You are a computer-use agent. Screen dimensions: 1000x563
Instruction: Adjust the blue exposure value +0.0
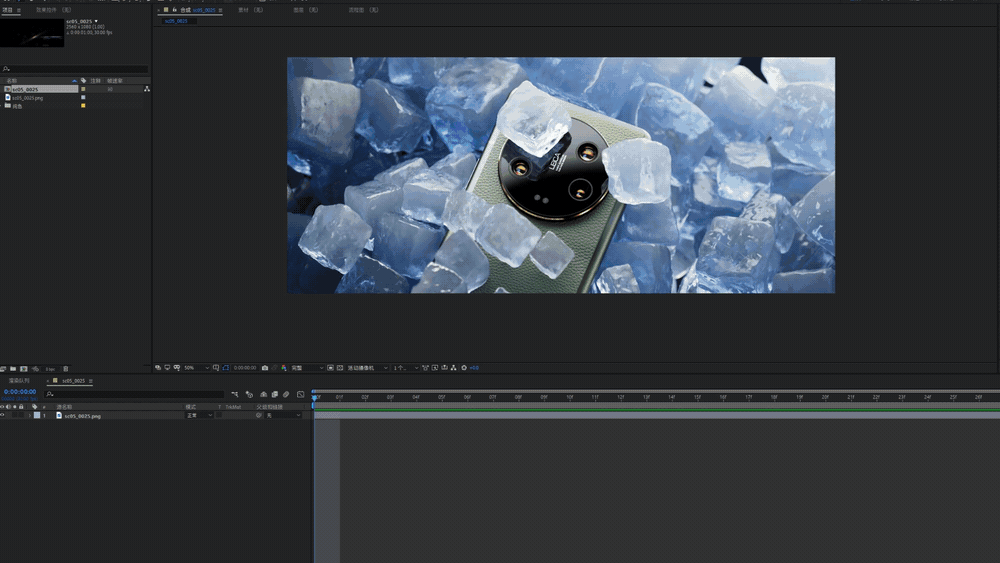coord(474,368)
